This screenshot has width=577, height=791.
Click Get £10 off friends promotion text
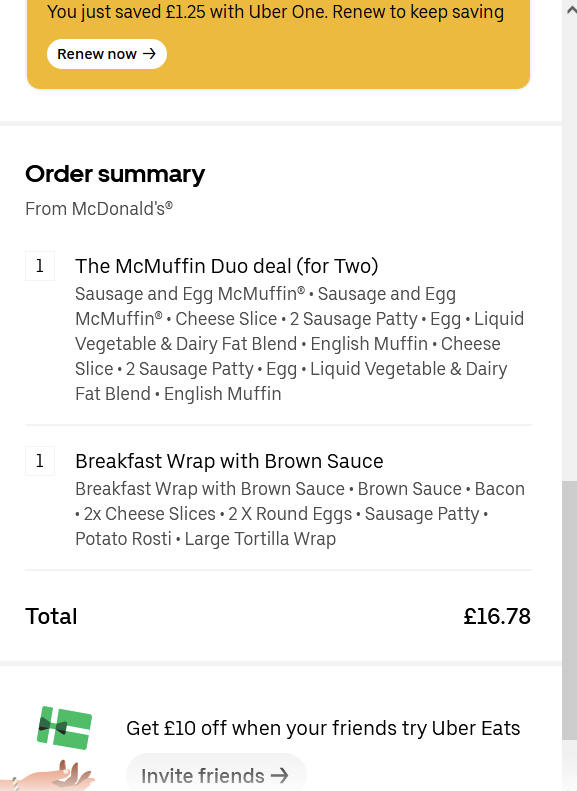tap(323, 728)
